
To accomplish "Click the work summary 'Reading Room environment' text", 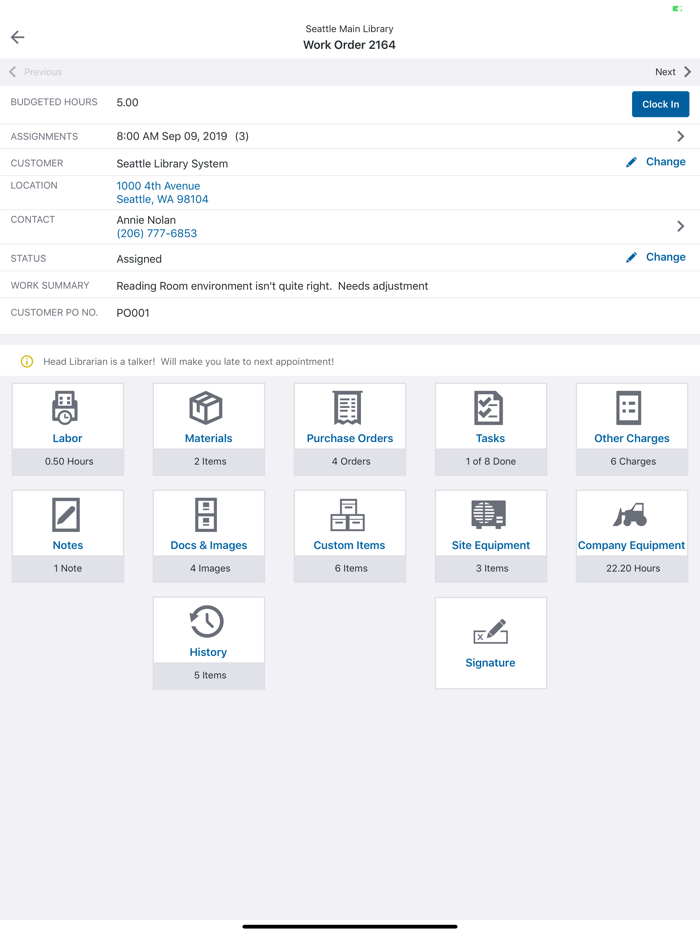I will 272,287.
